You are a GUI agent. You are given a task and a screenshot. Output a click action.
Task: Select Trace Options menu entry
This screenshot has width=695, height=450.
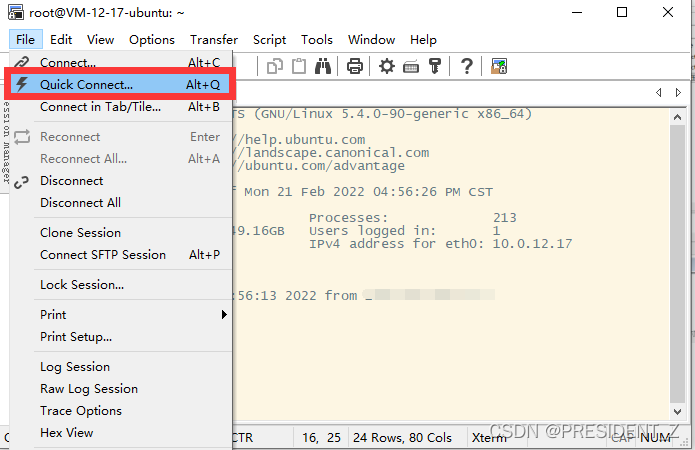coord(121,411)
